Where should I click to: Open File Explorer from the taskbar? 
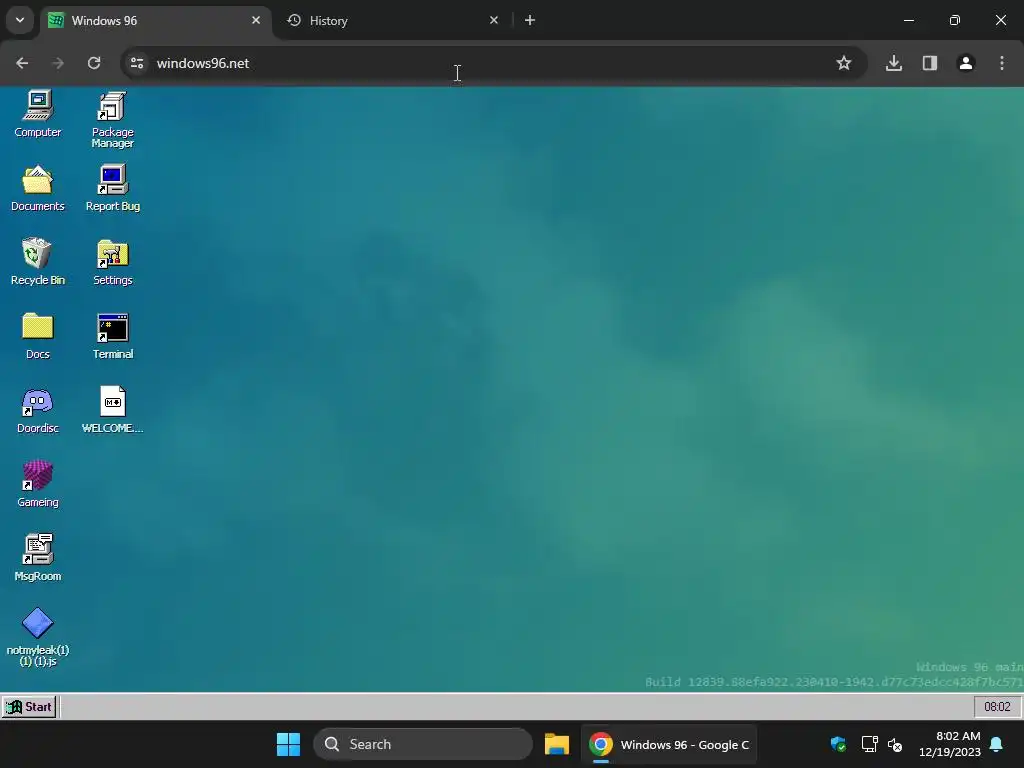[556, 744]
